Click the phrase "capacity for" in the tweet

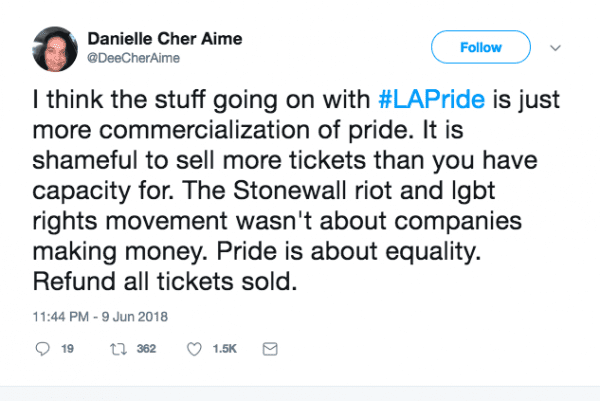[x=103, y=191]
